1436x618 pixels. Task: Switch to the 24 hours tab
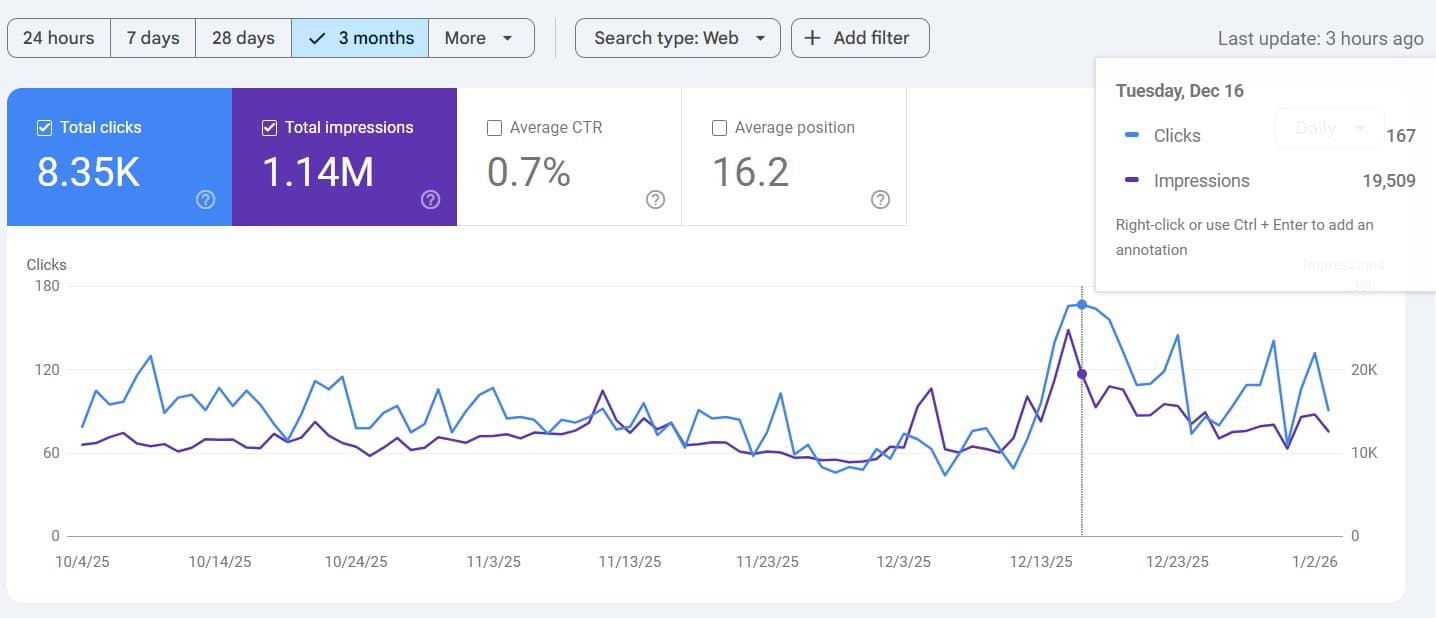click(x=58, y=37)
